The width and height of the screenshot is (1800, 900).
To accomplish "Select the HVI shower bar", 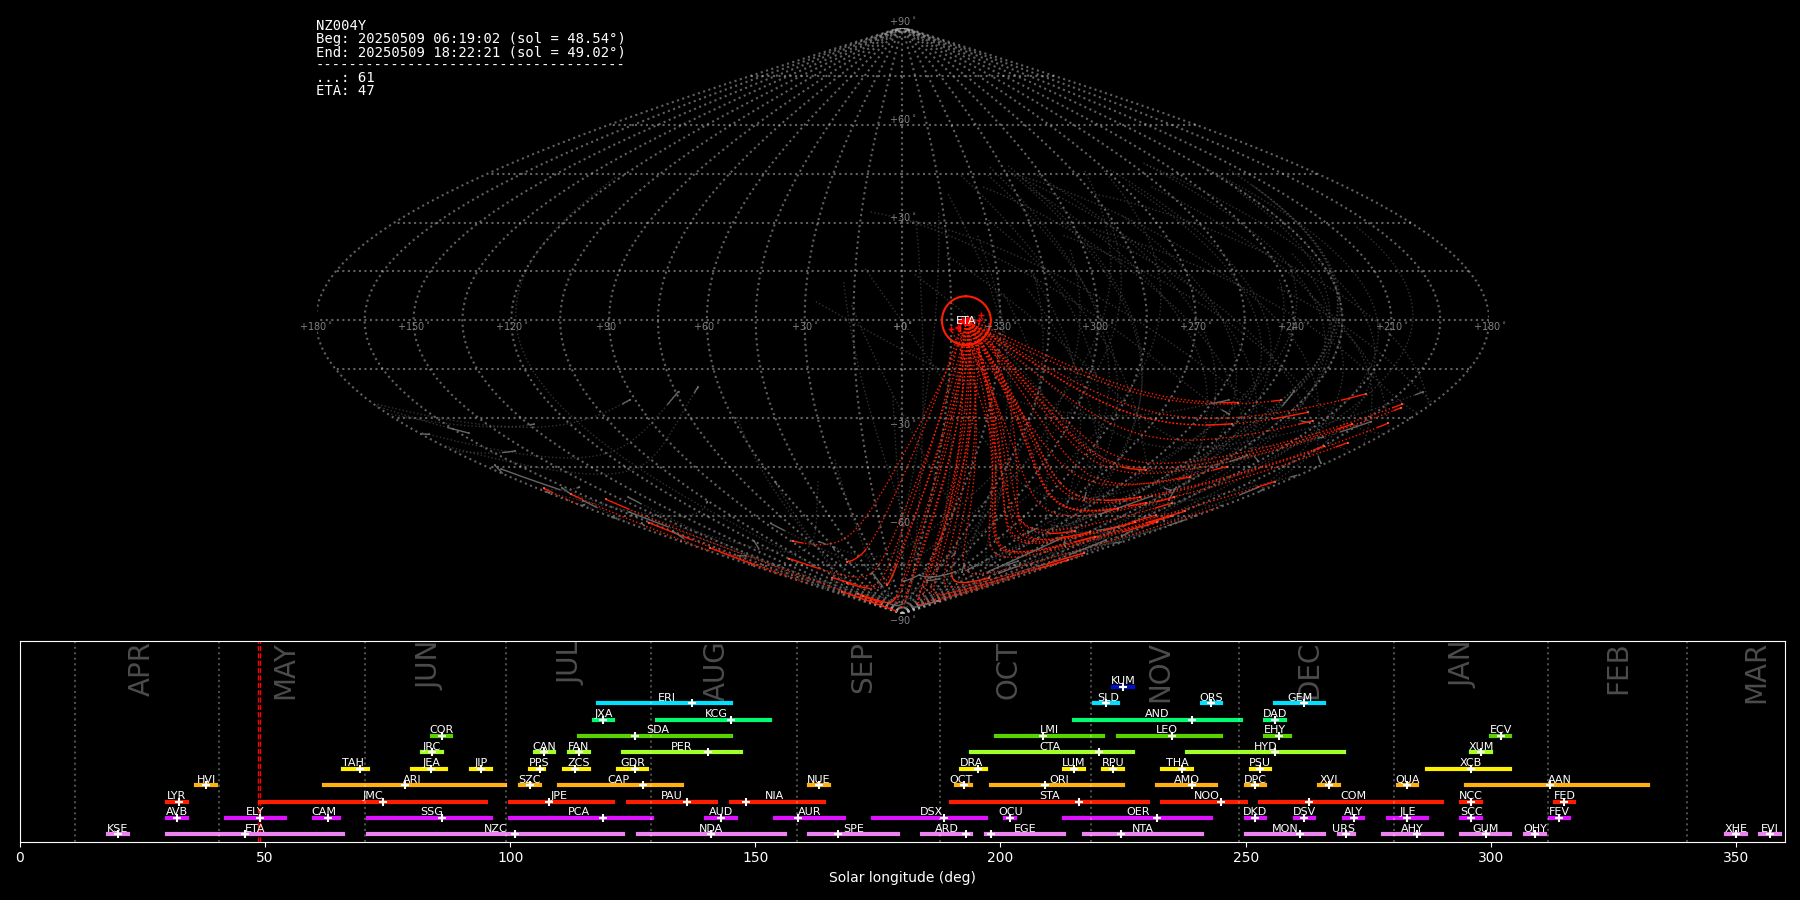I will click(x=206, y=785).
